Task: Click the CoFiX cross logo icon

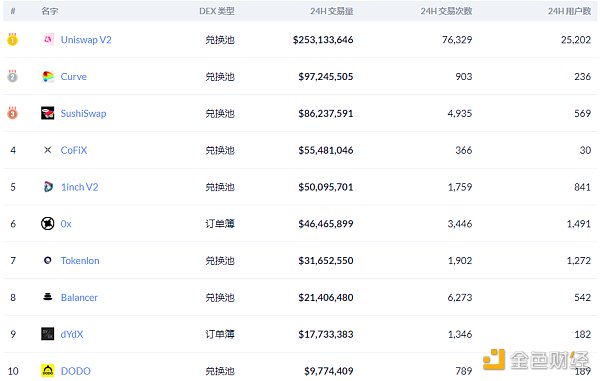Action: pyautogui.click(x=48, y=150)
